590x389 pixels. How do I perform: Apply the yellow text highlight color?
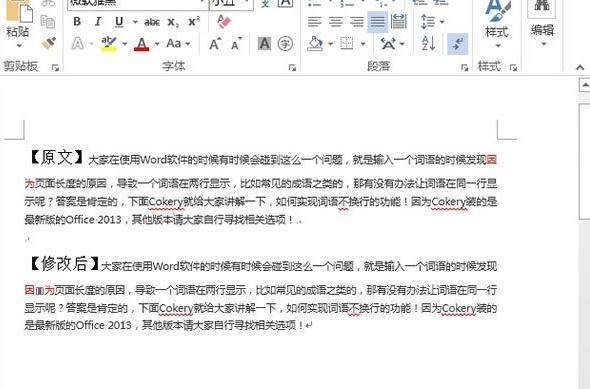(x=109, y=44)
